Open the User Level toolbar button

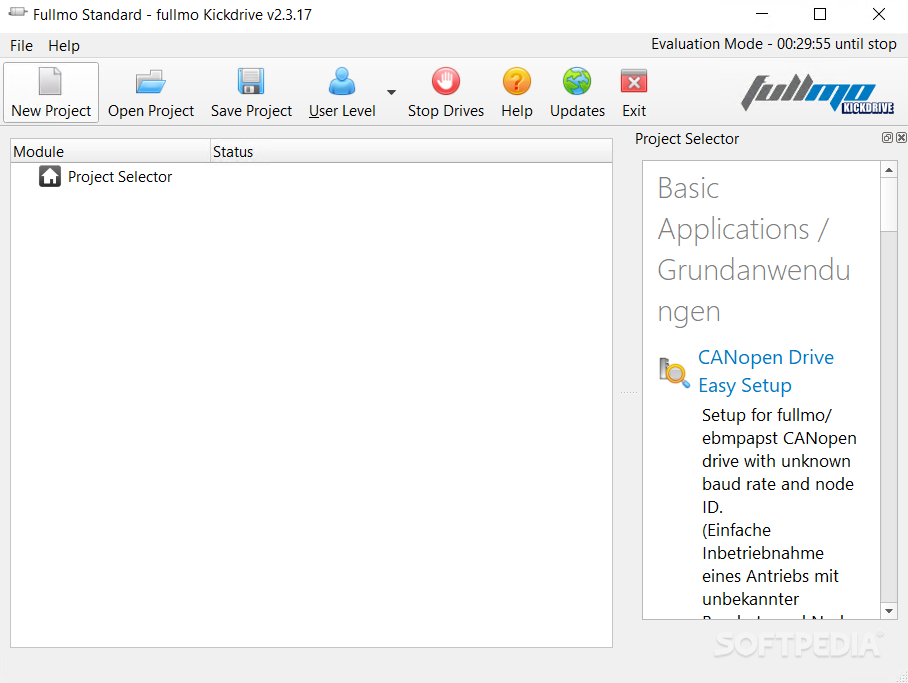click(x=342, y=93)
